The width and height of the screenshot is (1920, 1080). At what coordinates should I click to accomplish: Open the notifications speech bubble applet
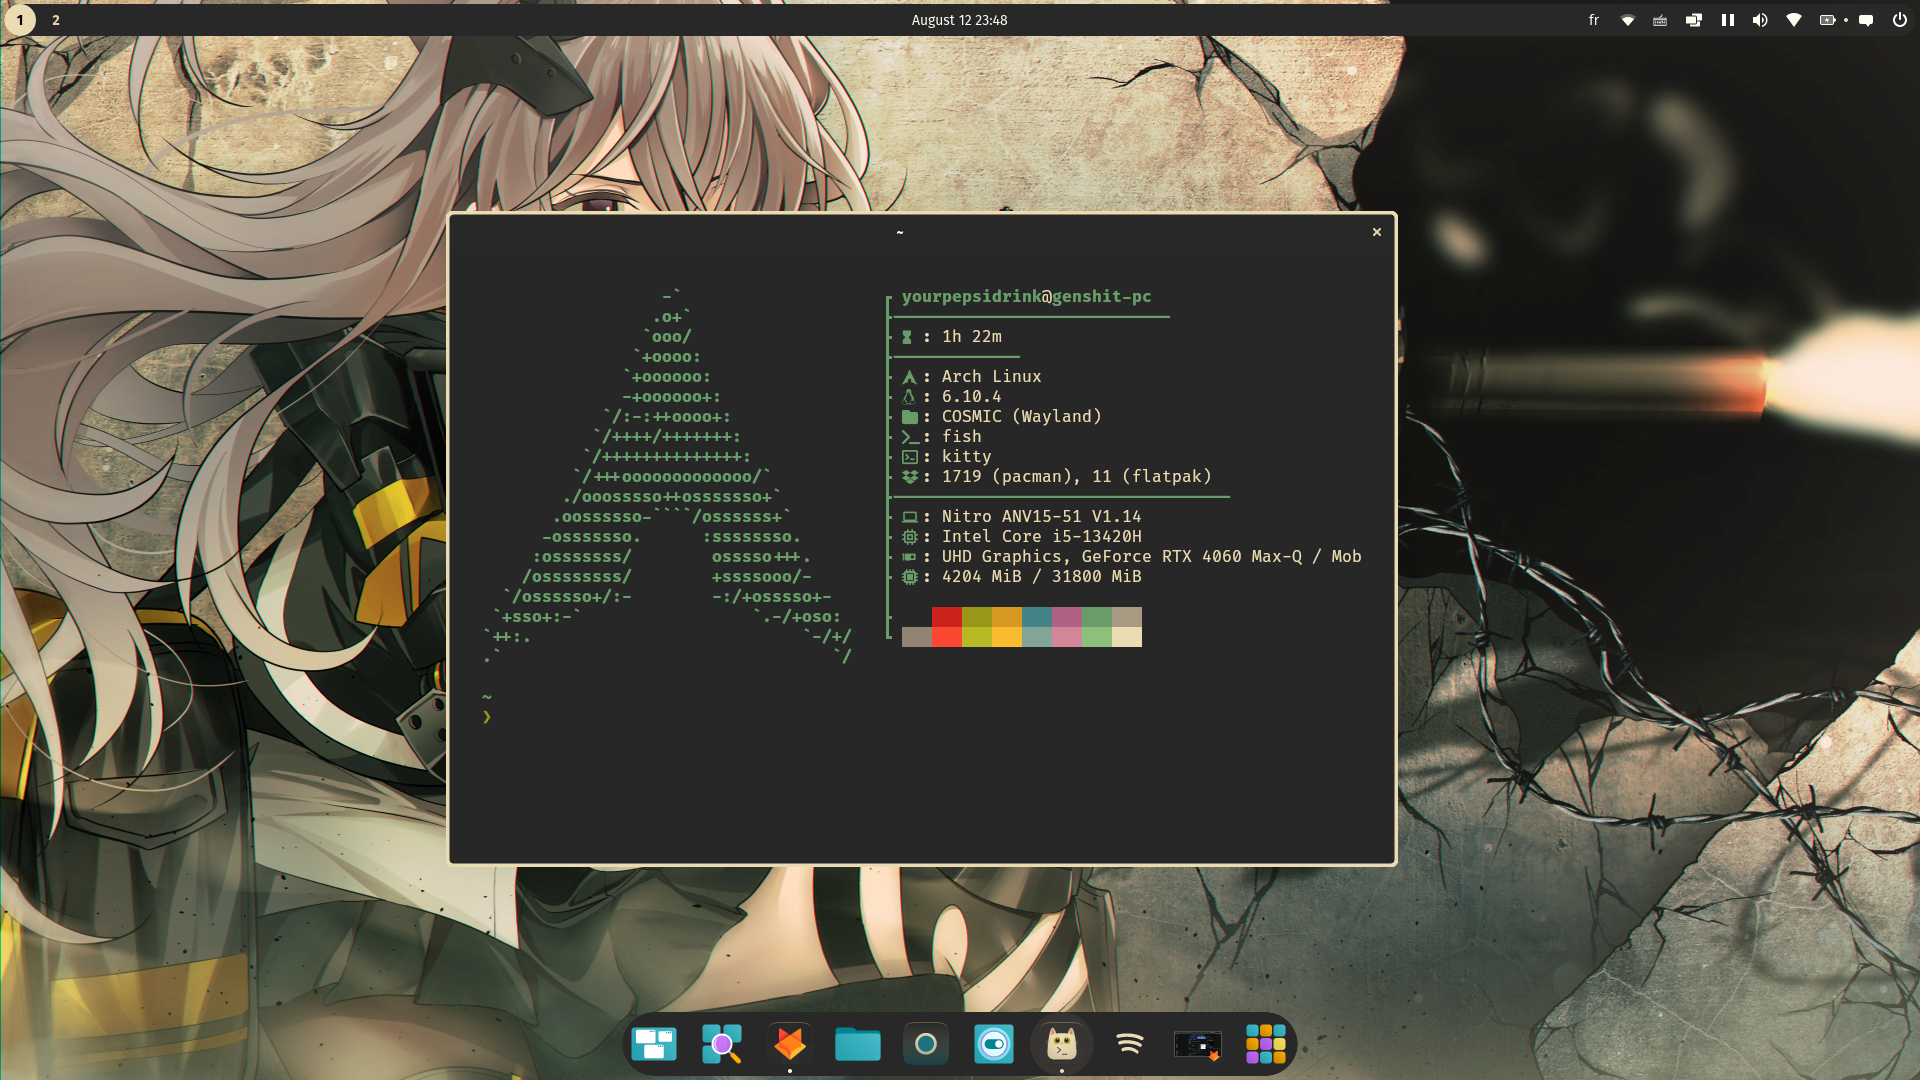point(1866,20)
